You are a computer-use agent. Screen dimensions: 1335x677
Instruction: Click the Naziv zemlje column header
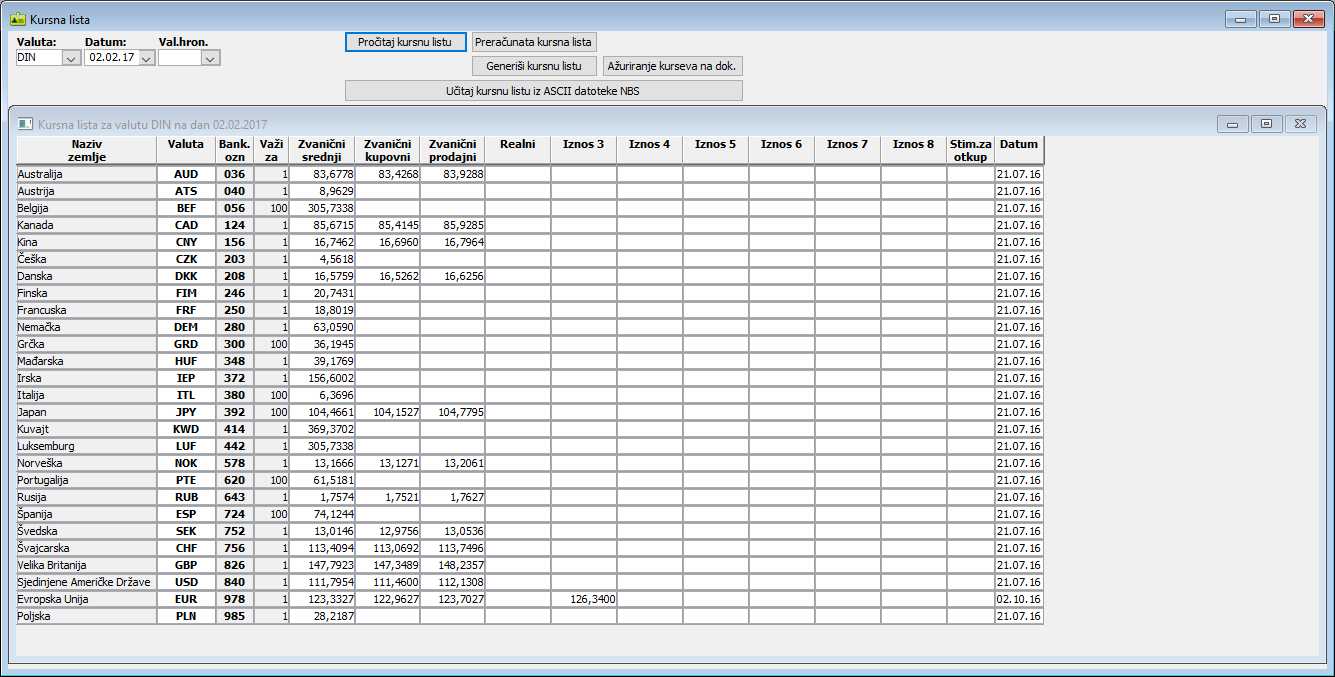[86, 150]
